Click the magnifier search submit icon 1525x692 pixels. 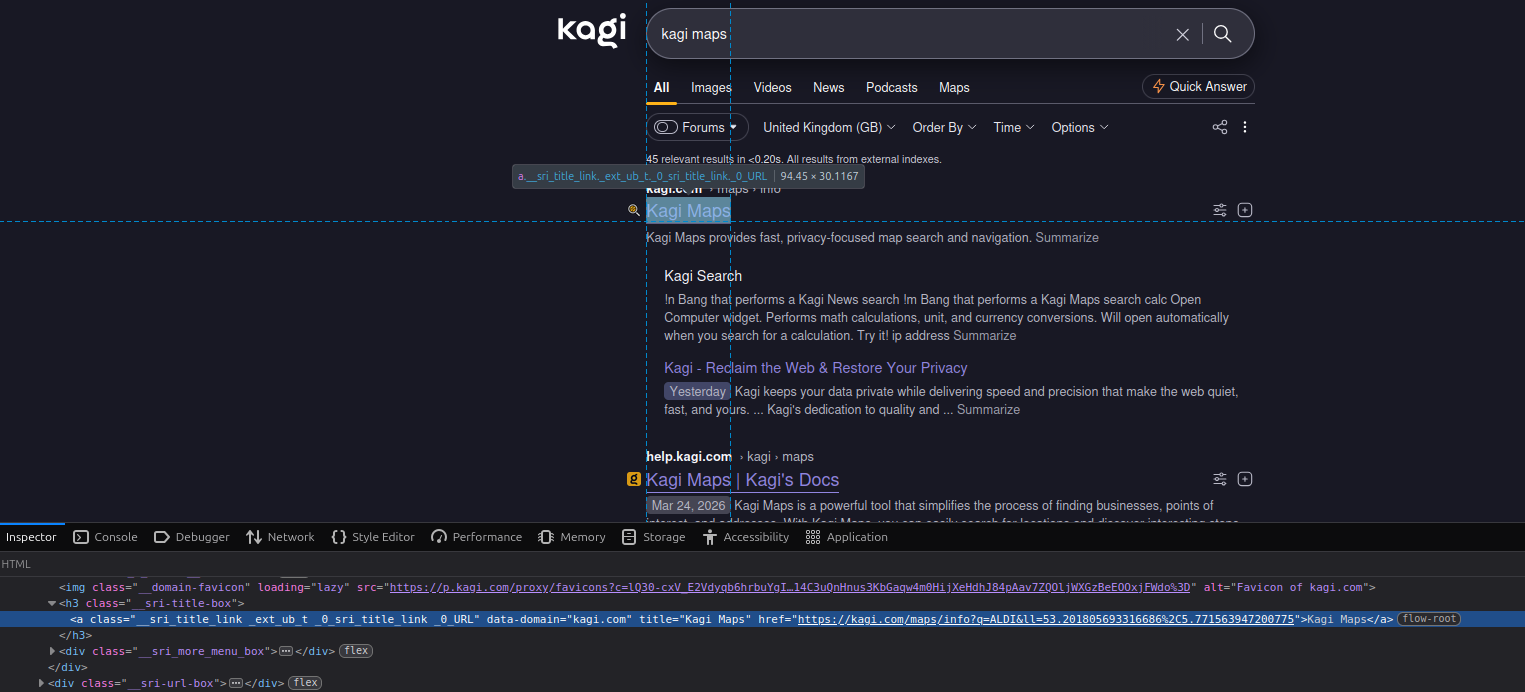point(1222,34)
